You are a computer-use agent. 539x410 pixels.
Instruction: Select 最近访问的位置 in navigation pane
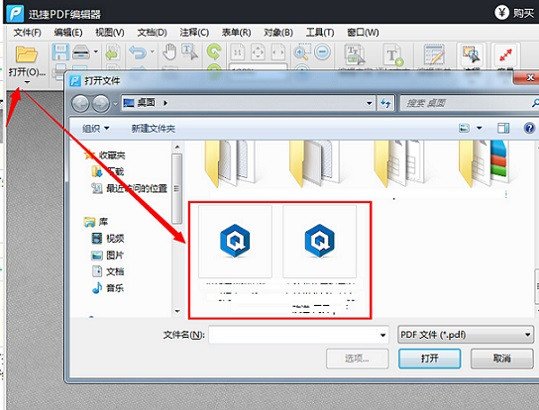point(137,188)
